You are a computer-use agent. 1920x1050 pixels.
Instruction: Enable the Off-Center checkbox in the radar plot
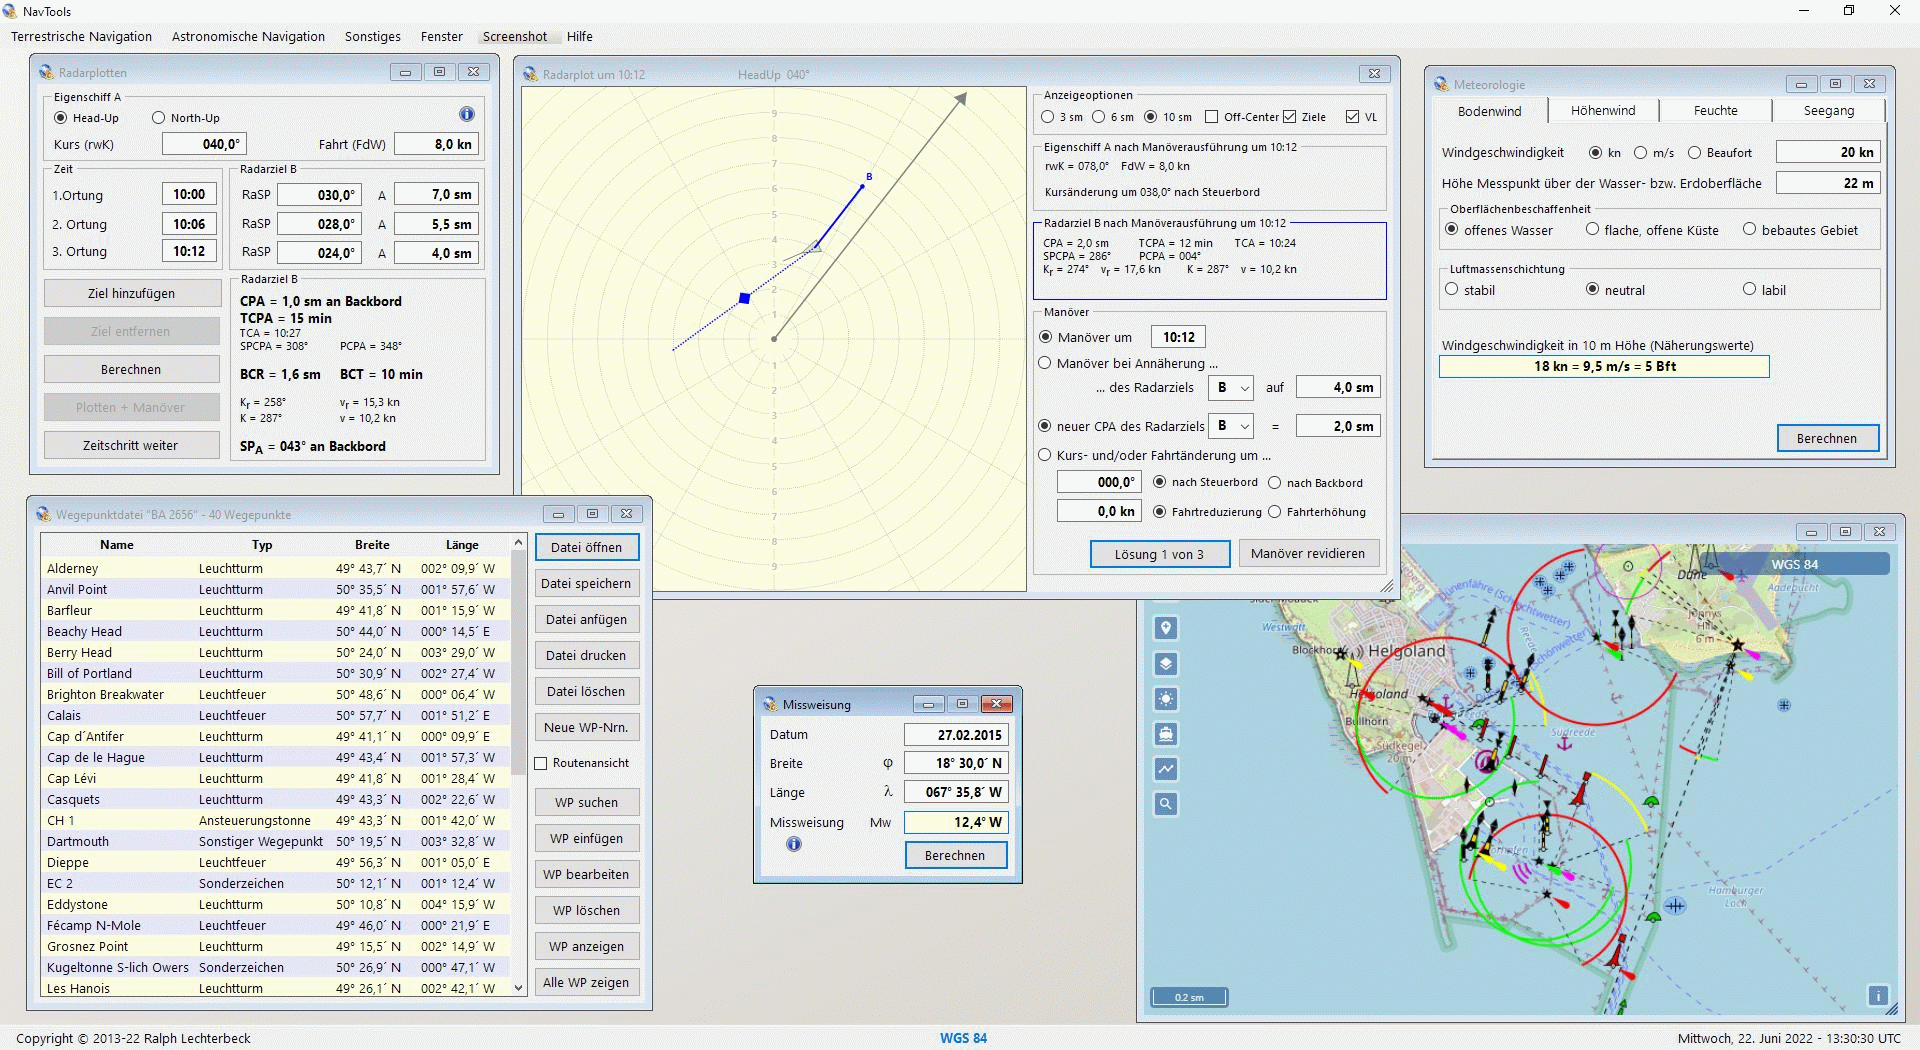click(x=1212, y=117)
